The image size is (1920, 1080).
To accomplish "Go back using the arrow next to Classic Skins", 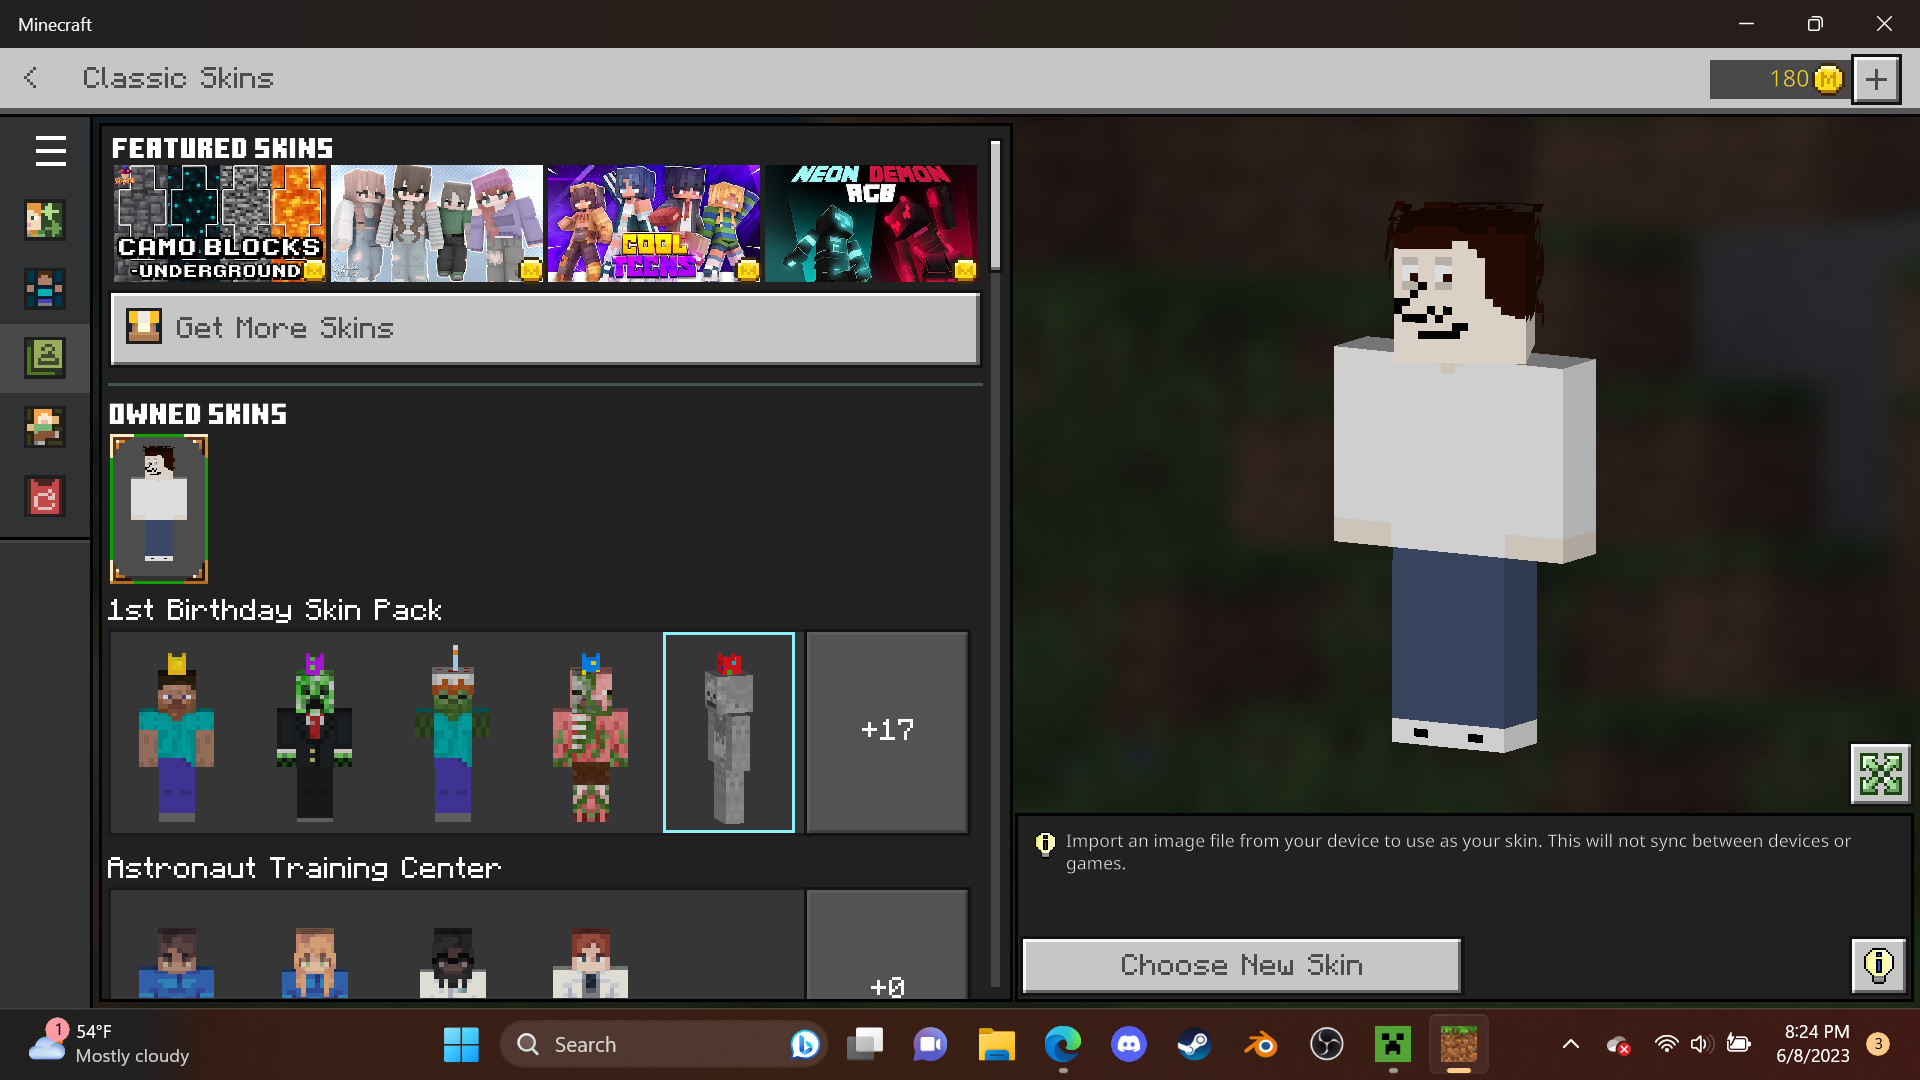I will 30,78.
